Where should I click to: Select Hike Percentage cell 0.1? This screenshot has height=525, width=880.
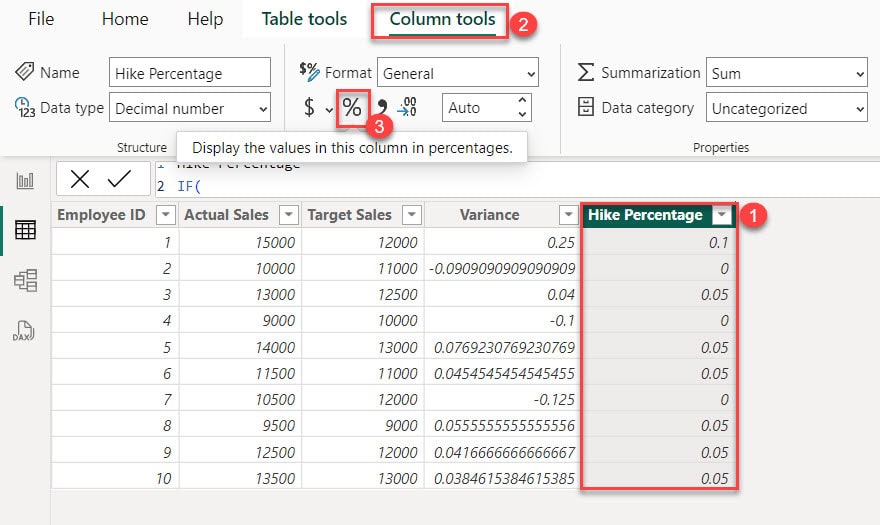[658, 242]
